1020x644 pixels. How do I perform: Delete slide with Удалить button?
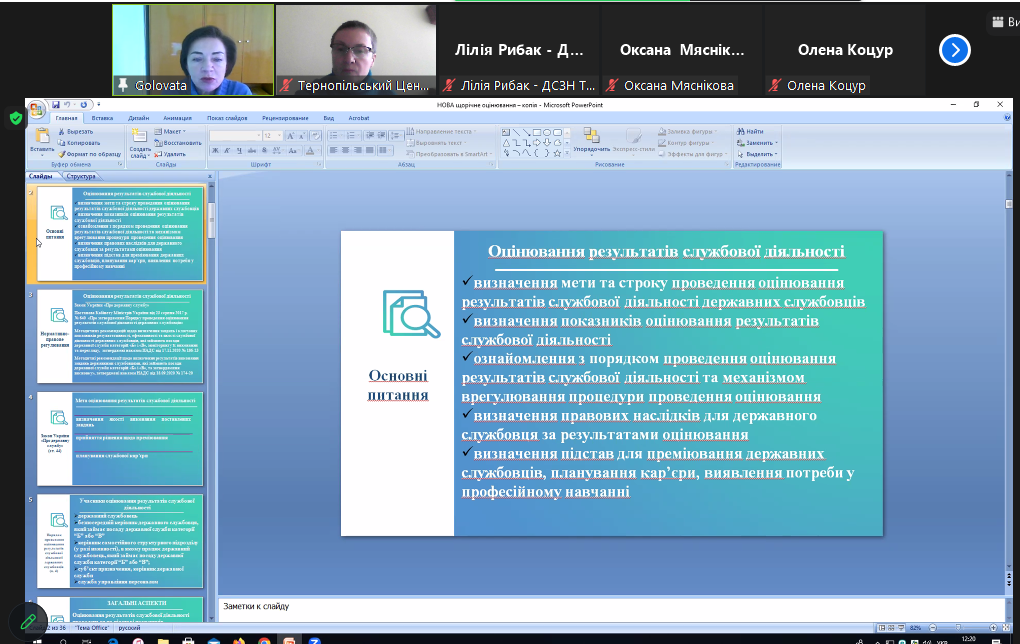coord(170,154)
